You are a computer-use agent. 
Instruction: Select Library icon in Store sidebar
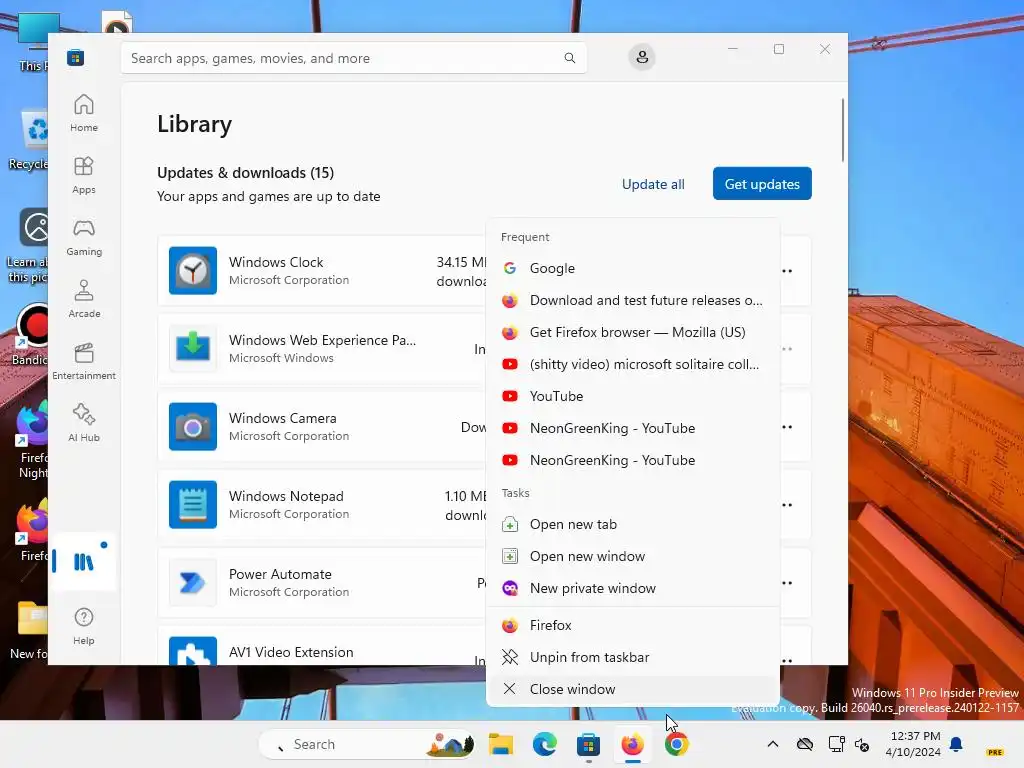click(x=84, y=562)
